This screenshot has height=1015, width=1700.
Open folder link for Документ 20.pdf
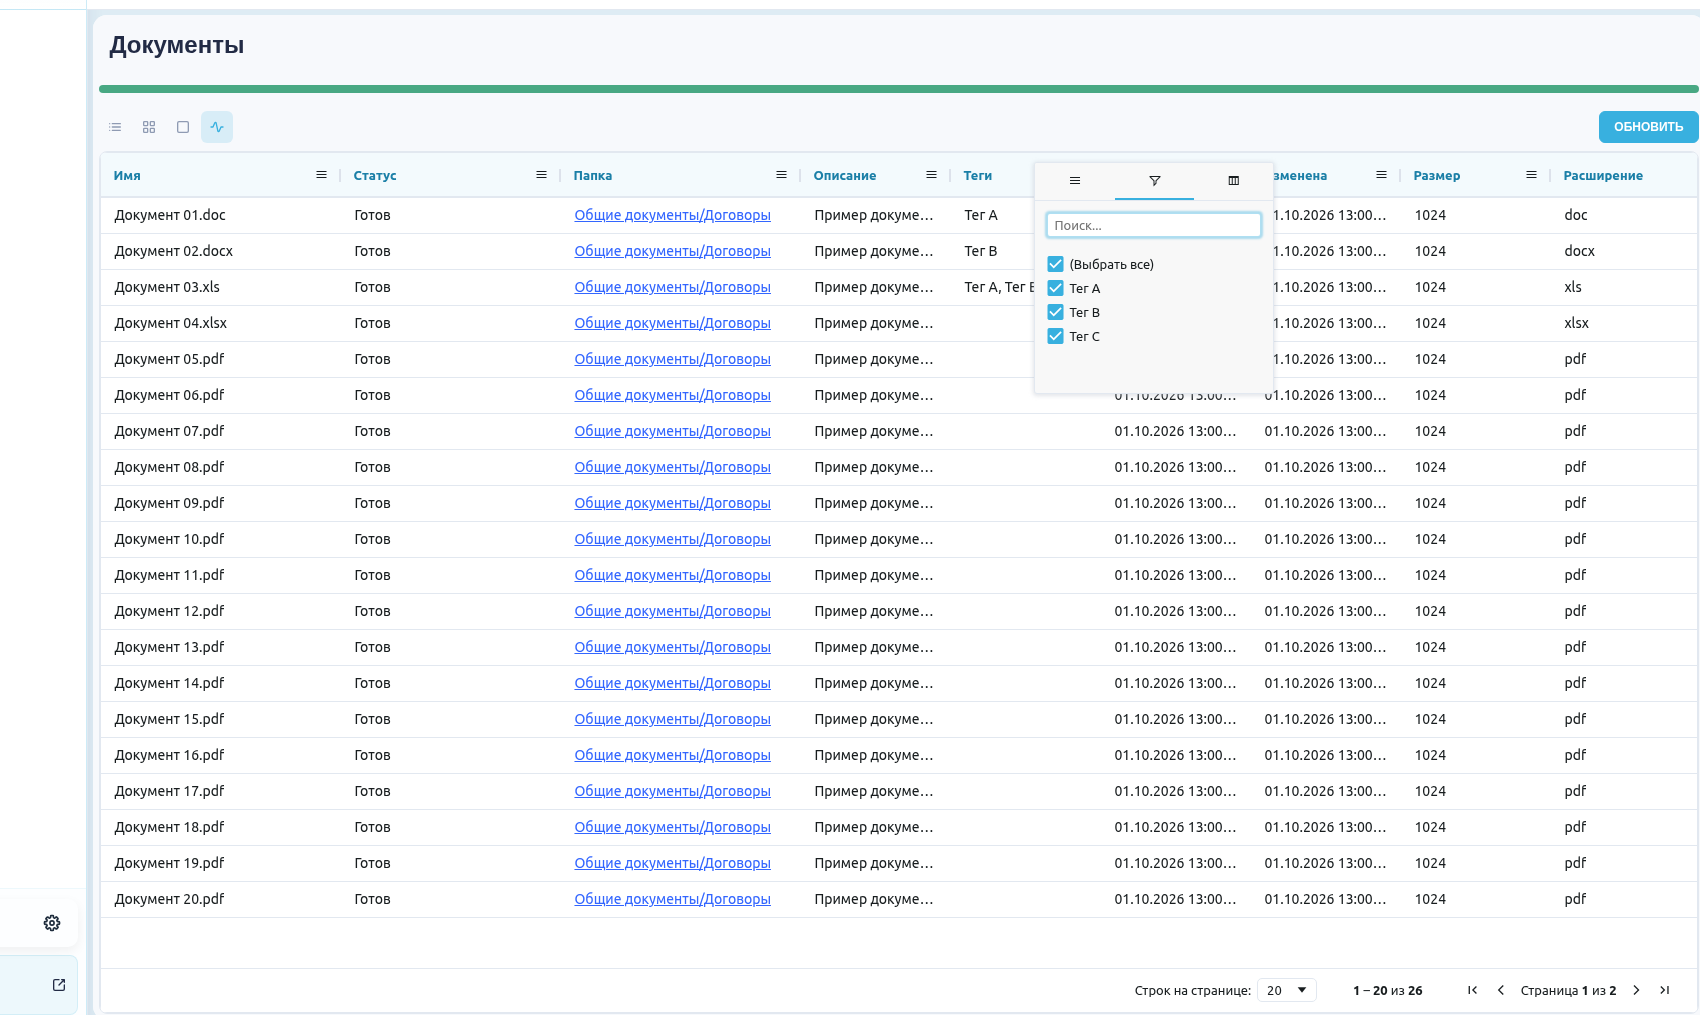(x=672, y=899)
